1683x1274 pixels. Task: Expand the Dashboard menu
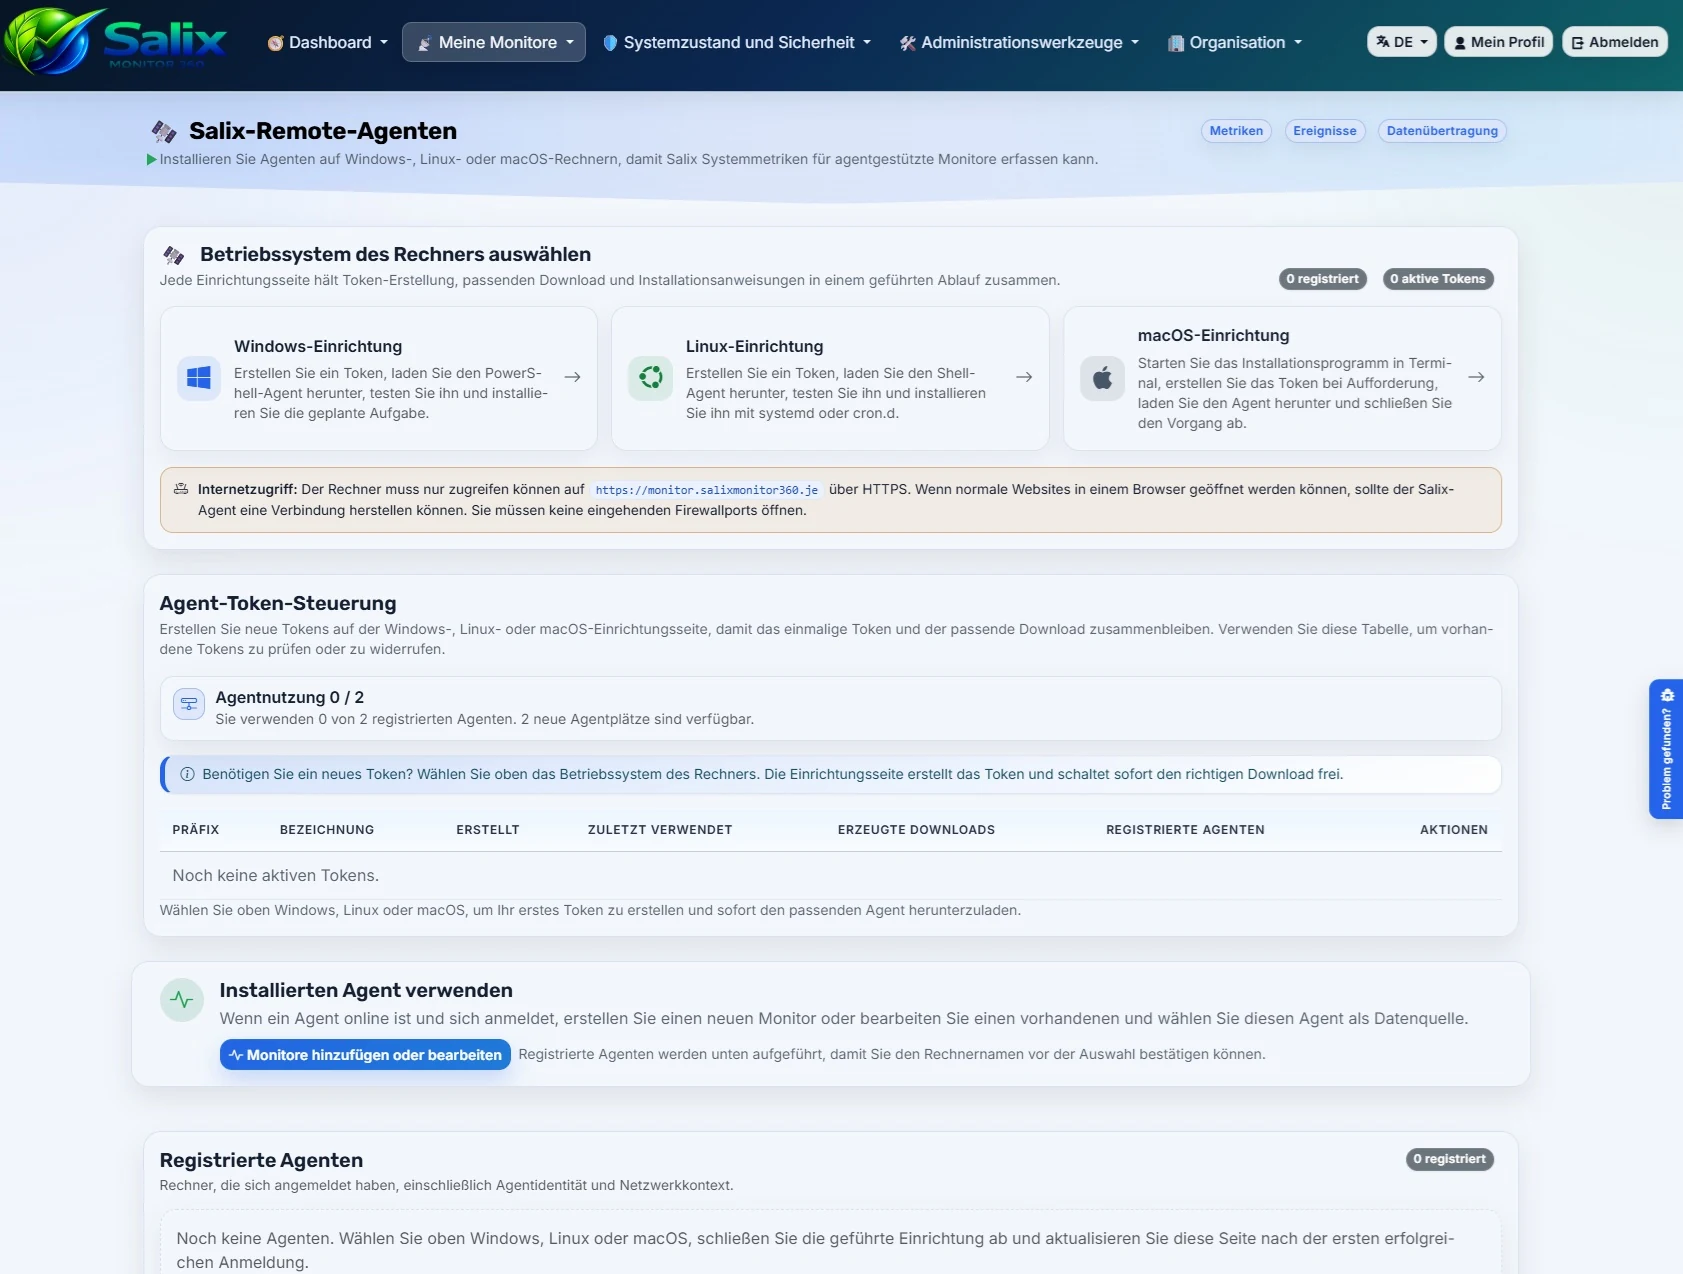pos(328,42)
